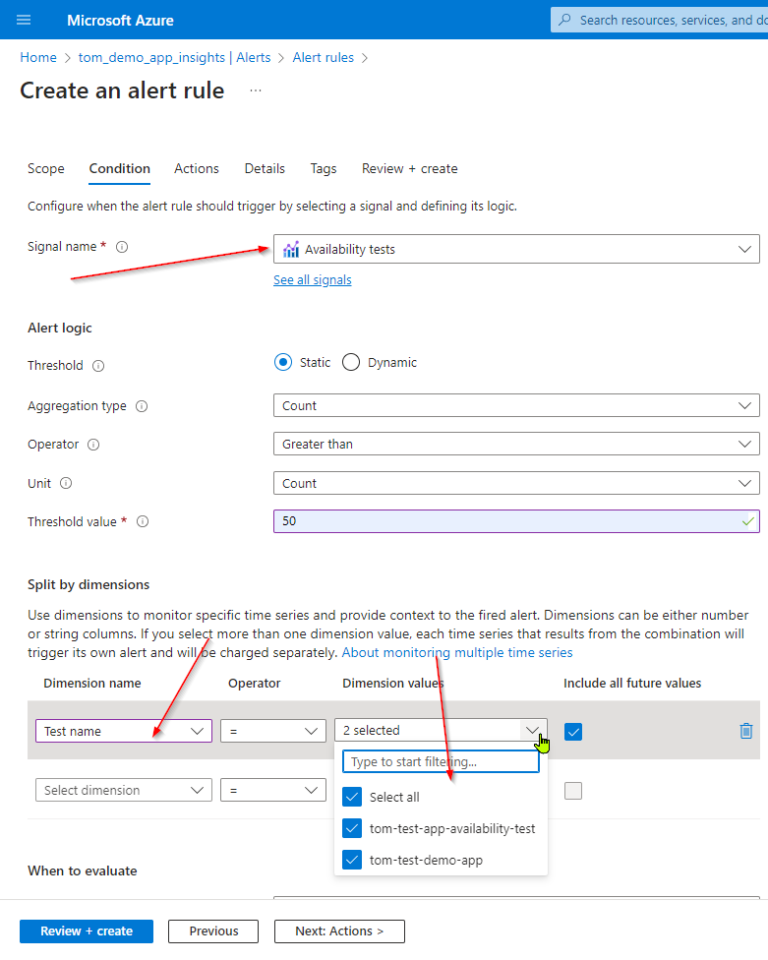The image size is (768, 960).
Task: Toggle the Select all checkbox
Action: [352, 797]
